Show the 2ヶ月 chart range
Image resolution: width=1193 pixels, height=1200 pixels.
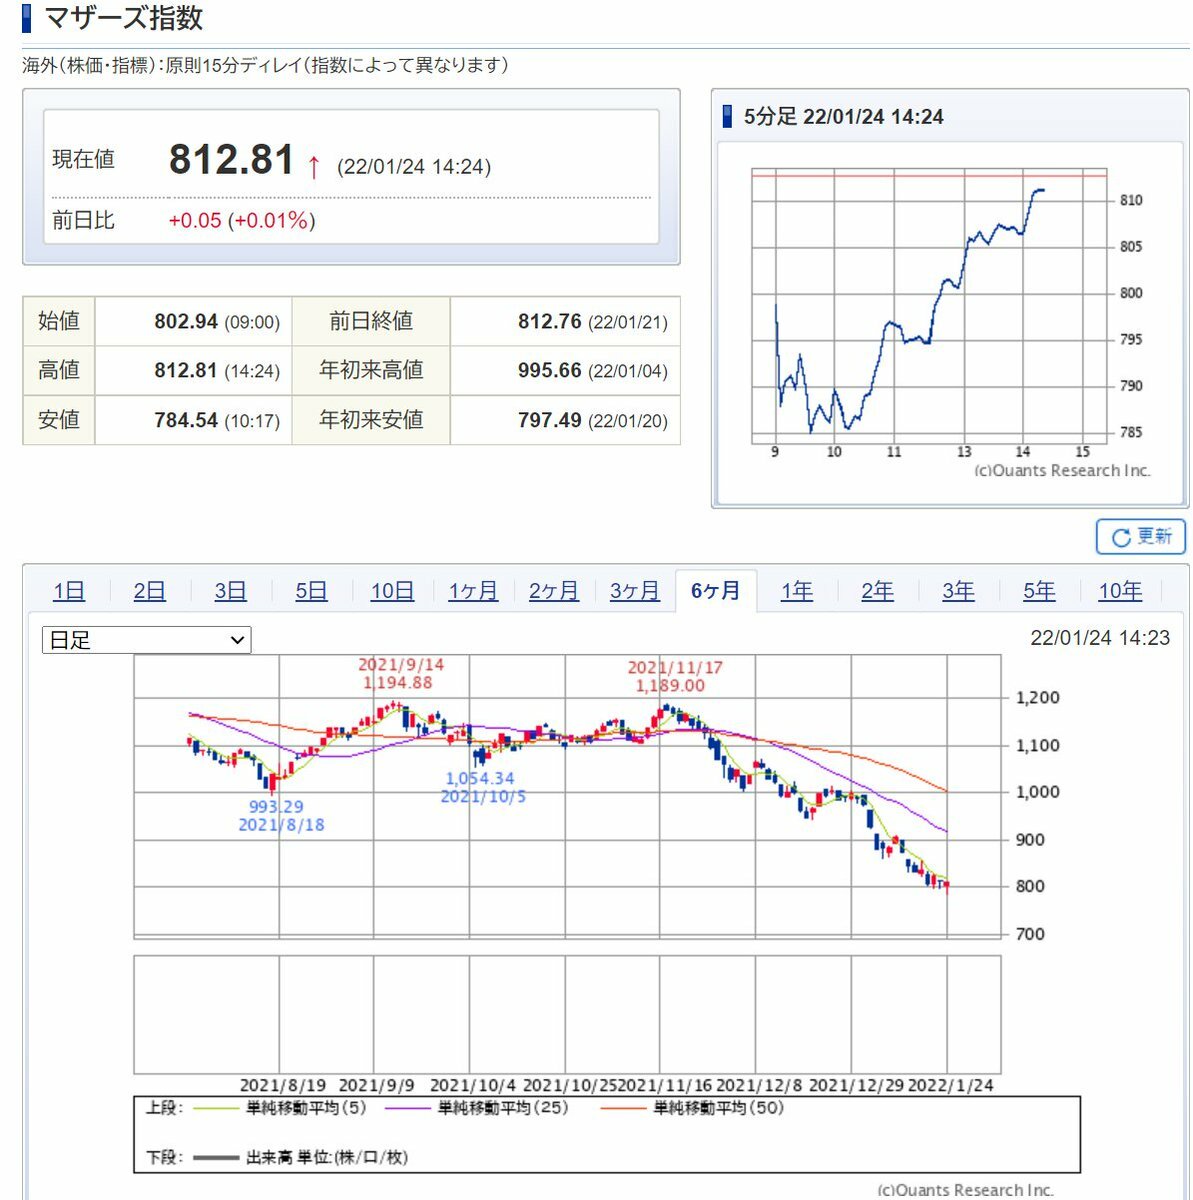554,591
